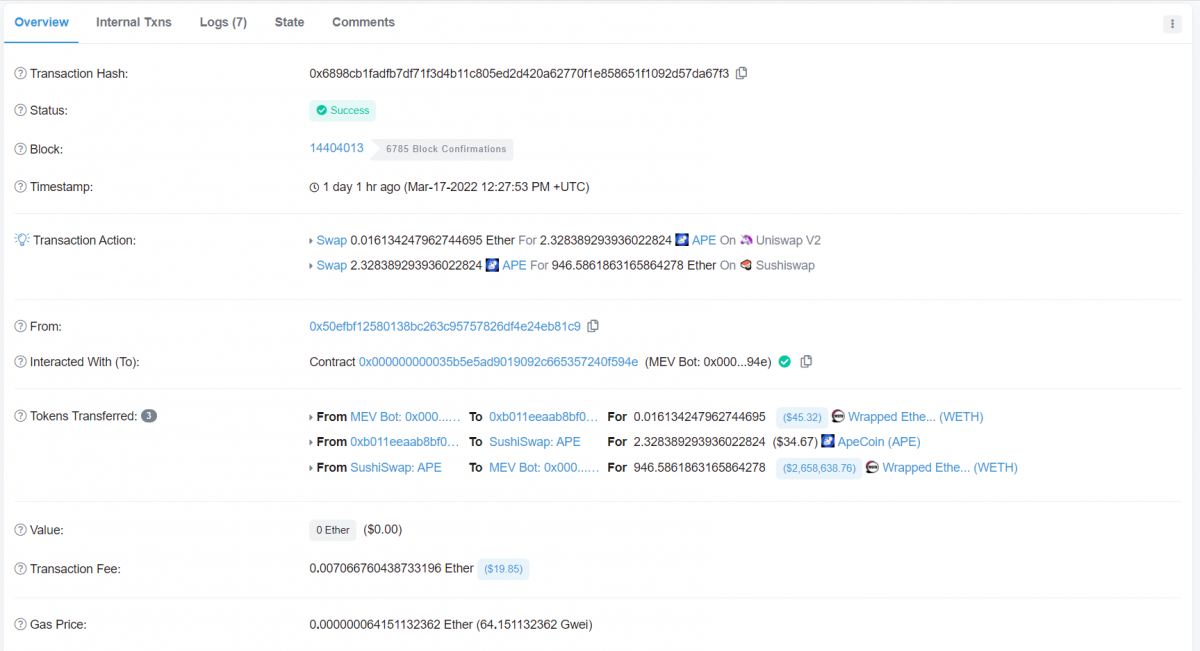The height and width of the screenshot is (651, 1200).
Task: Switch to the State tab
Action: tap(289, 22)
